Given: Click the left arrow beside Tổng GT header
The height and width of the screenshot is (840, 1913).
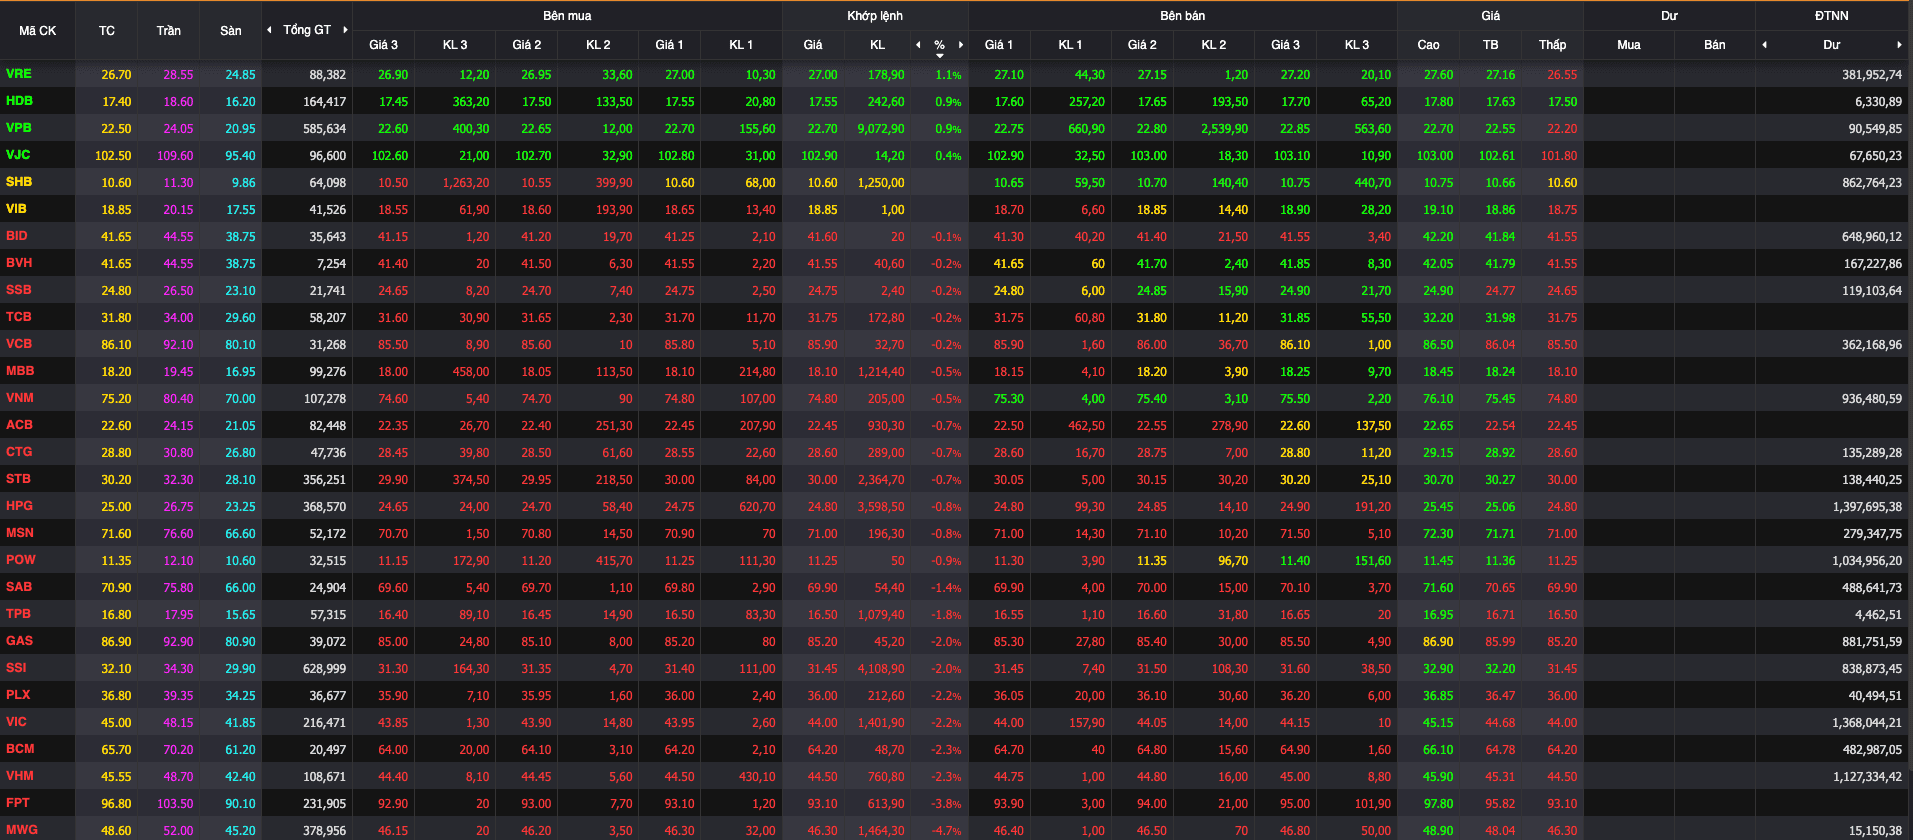Looking at the screenshot, I should (x=269, y=30).
